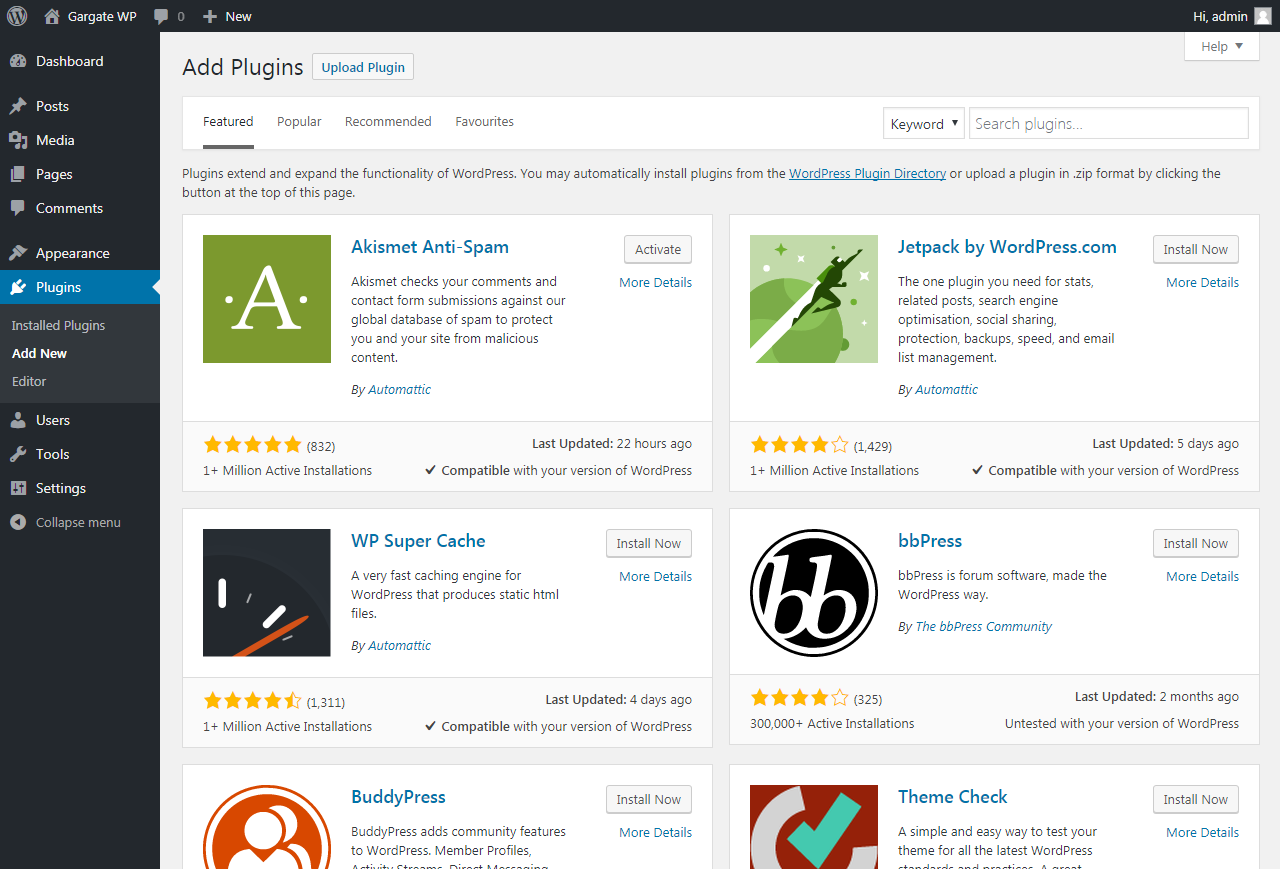Open Installed Plugins submenu item
Screen dimensions: 1280x869
(x=58, y=325)
